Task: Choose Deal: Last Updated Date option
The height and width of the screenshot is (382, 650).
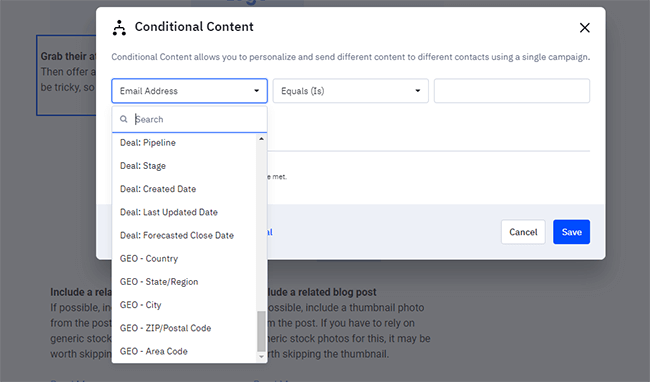Action: (184, 212)
